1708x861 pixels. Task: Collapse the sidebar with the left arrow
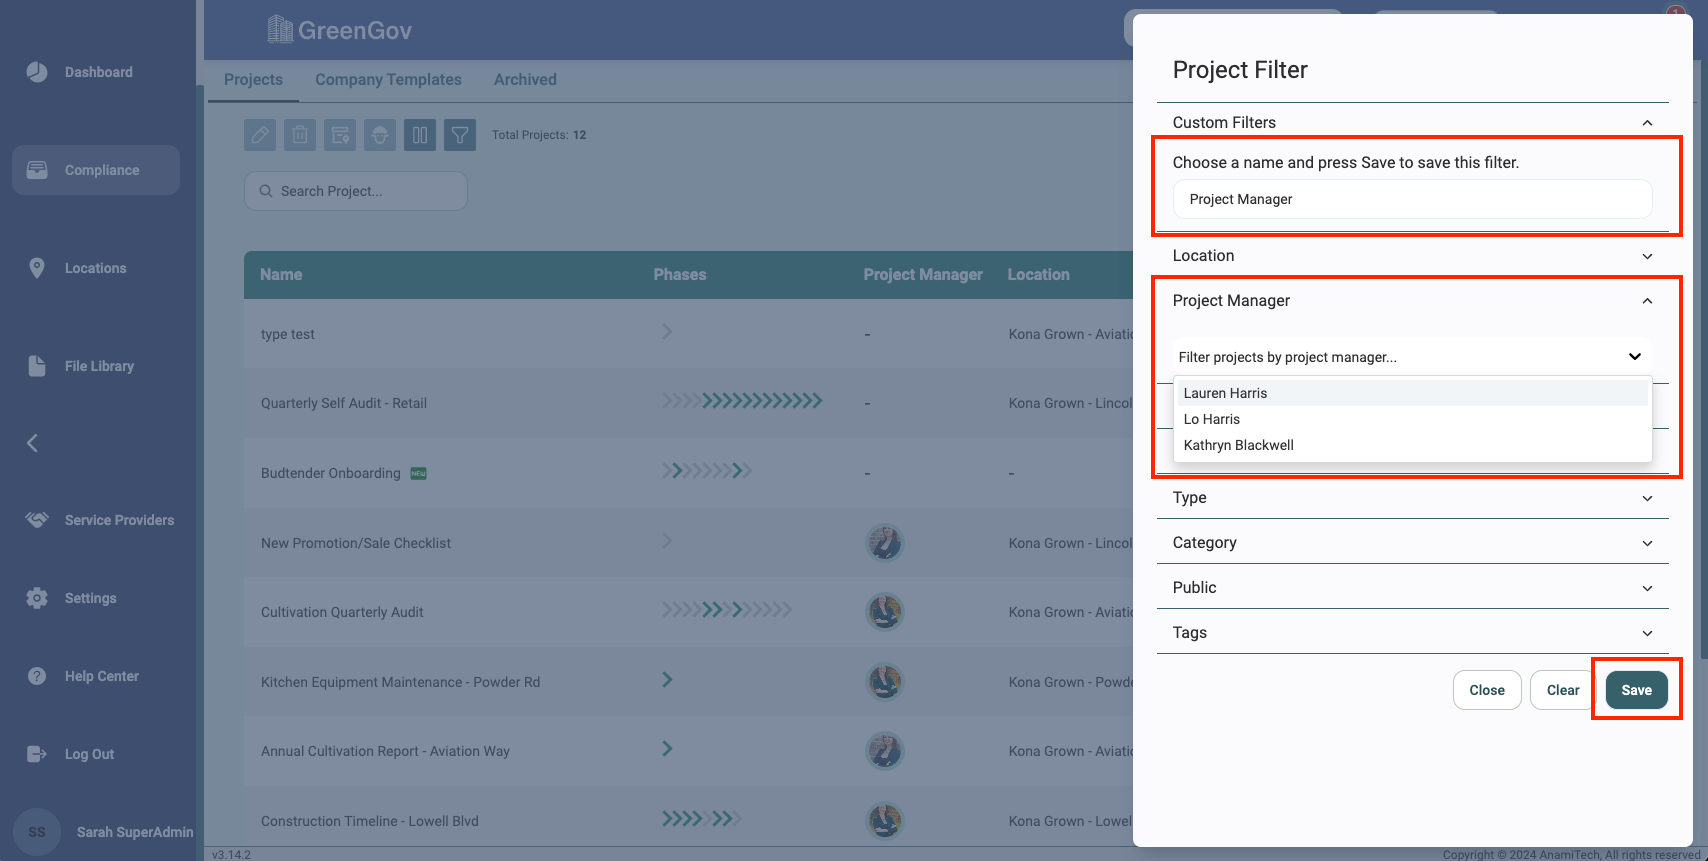[32, 443]
